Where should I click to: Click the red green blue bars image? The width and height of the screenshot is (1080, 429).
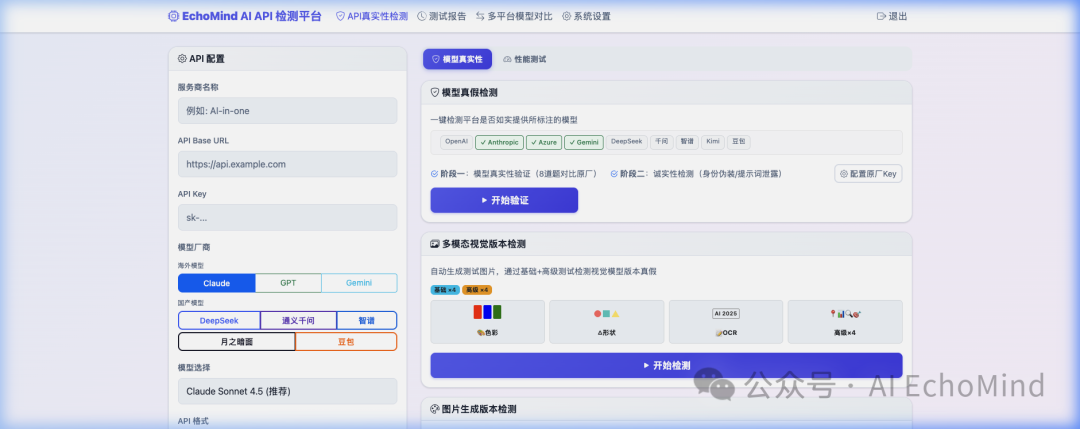[487, 312]
